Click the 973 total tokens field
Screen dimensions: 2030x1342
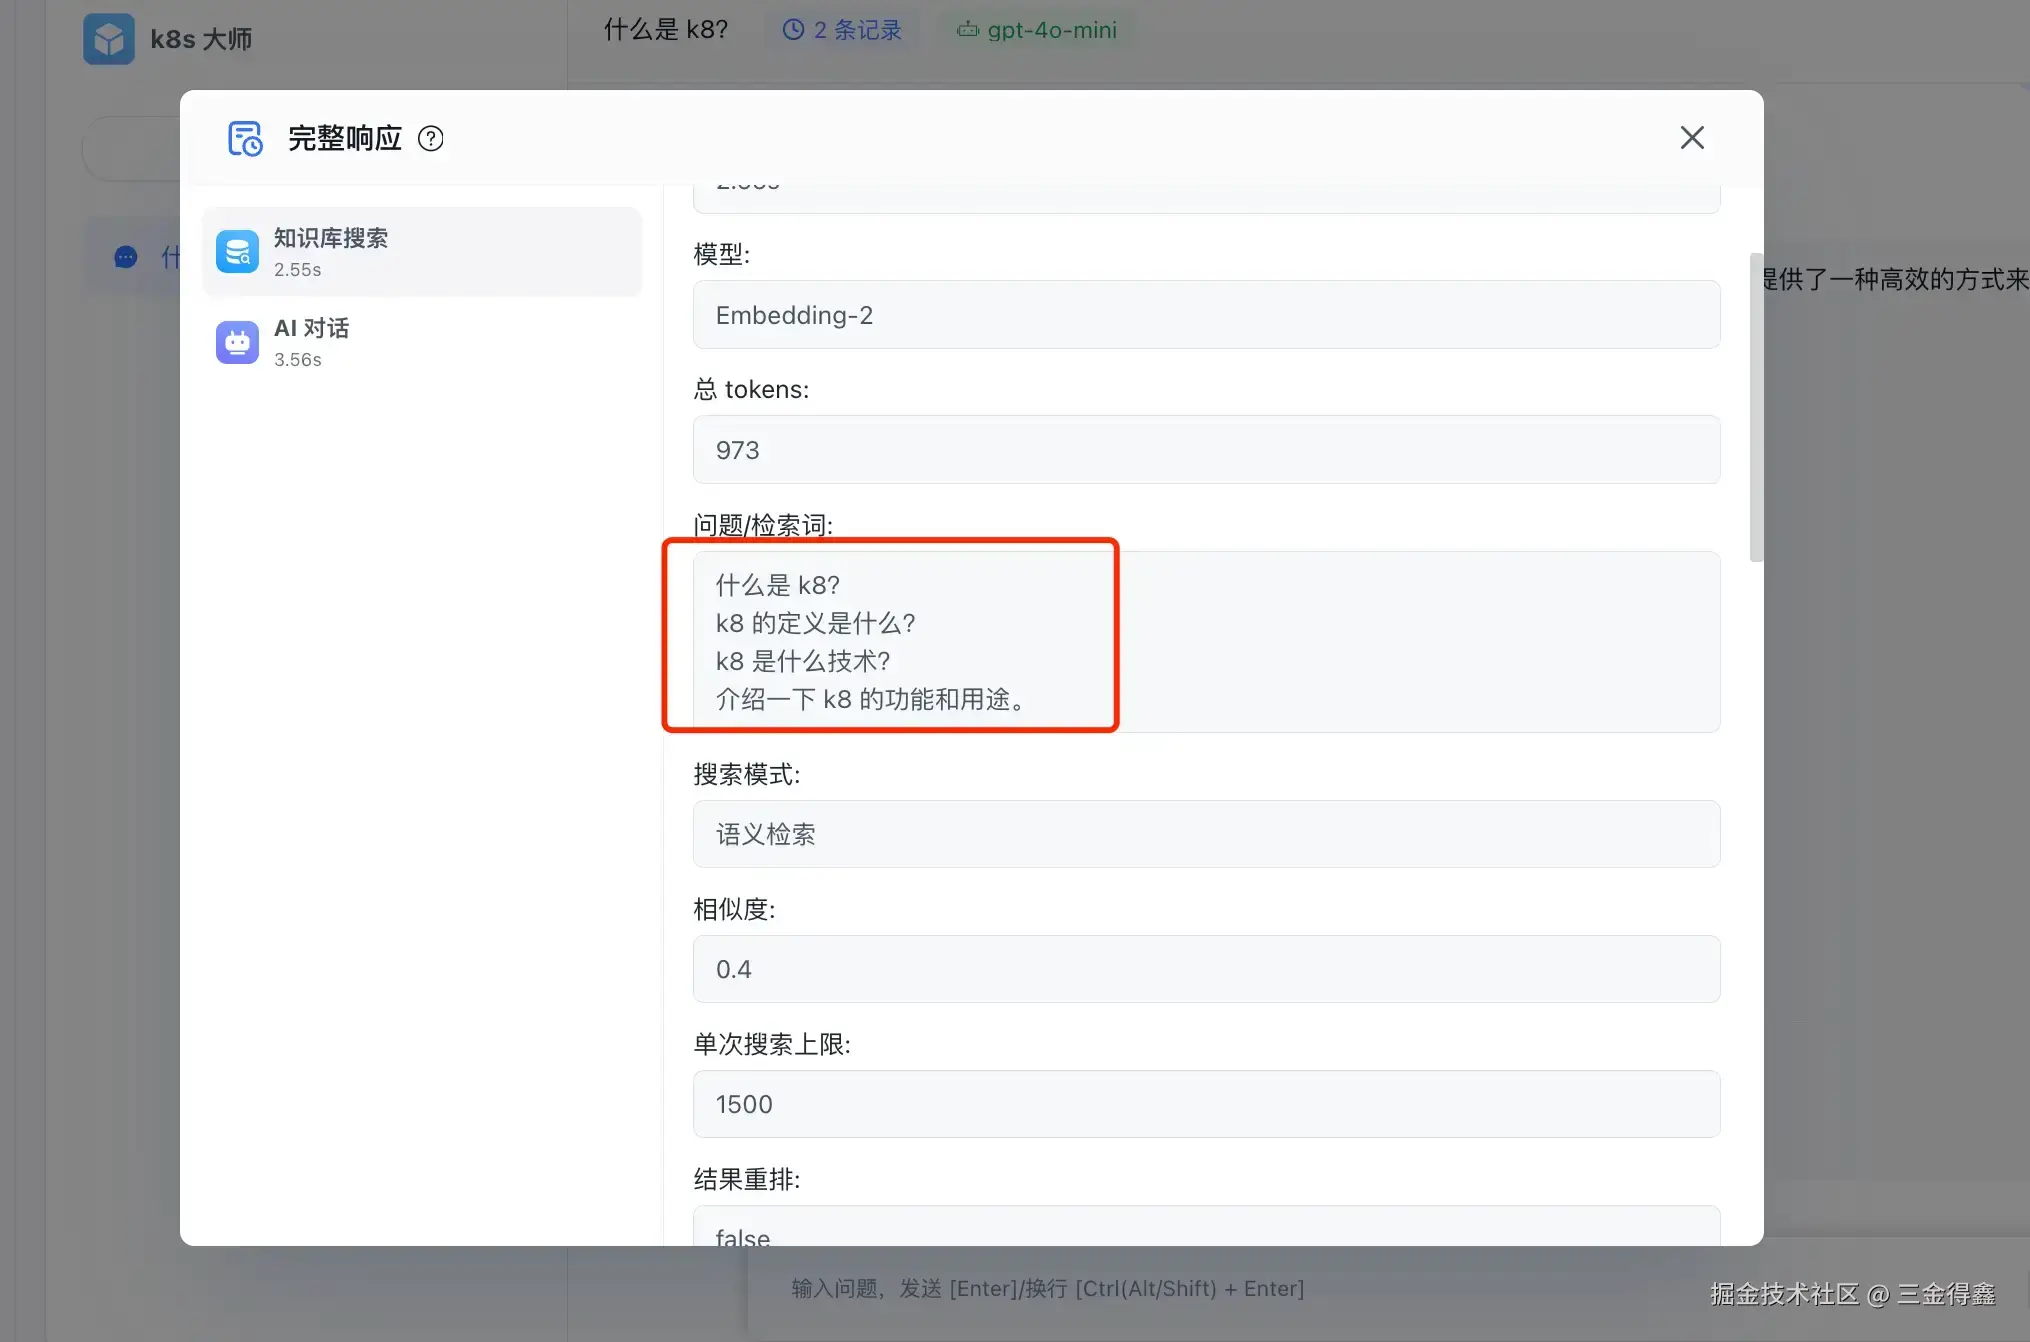coord(1205,450)
